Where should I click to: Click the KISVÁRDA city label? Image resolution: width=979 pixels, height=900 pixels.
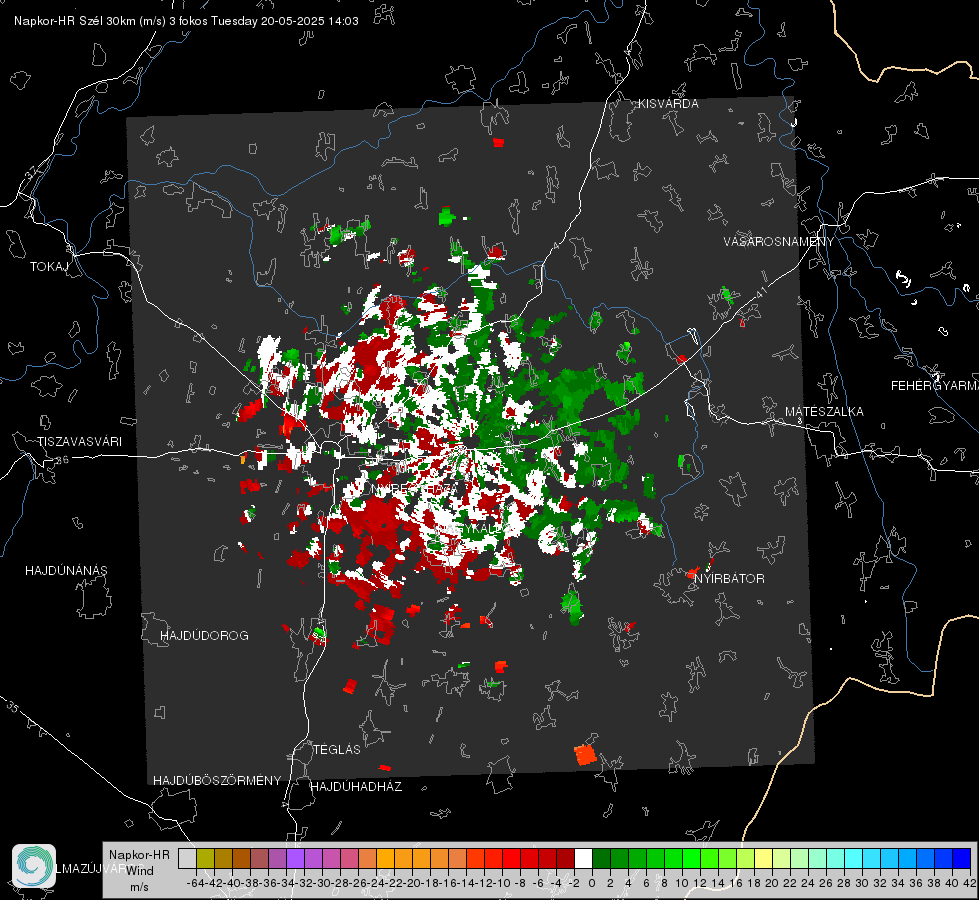click(668, 104)
